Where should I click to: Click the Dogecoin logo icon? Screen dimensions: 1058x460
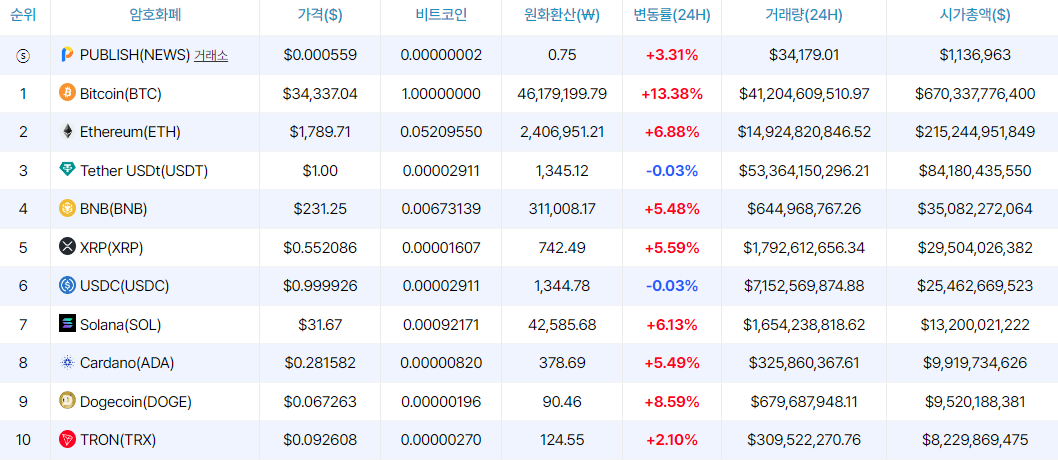(67, 401)
